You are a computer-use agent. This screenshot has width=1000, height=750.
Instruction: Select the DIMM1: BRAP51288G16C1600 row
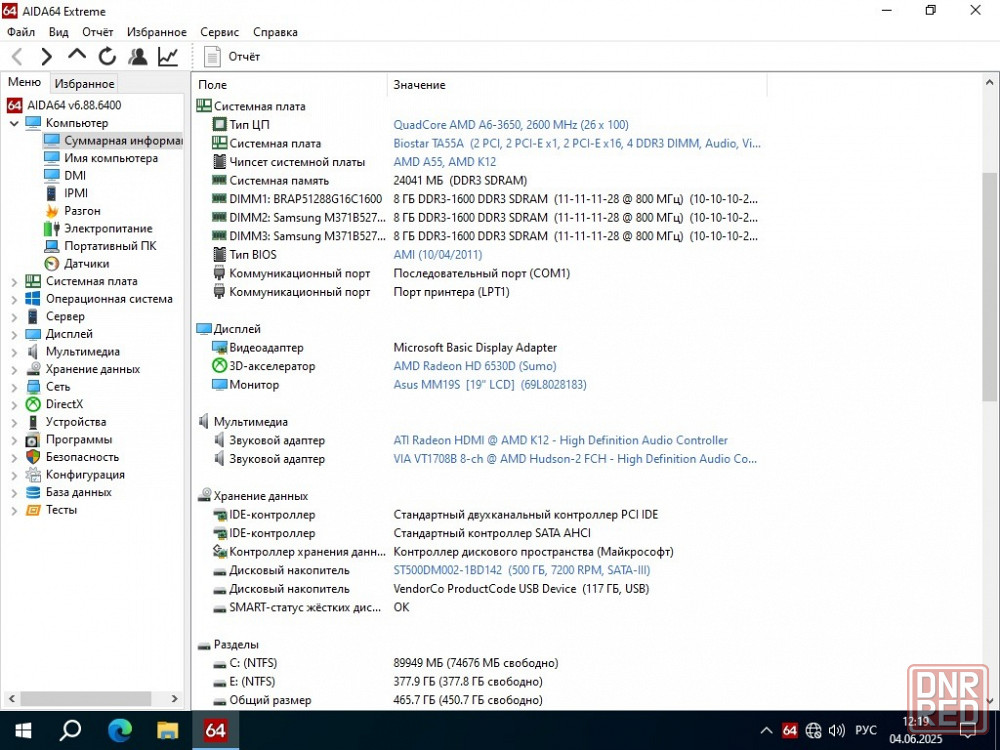(x=485, y=199)
